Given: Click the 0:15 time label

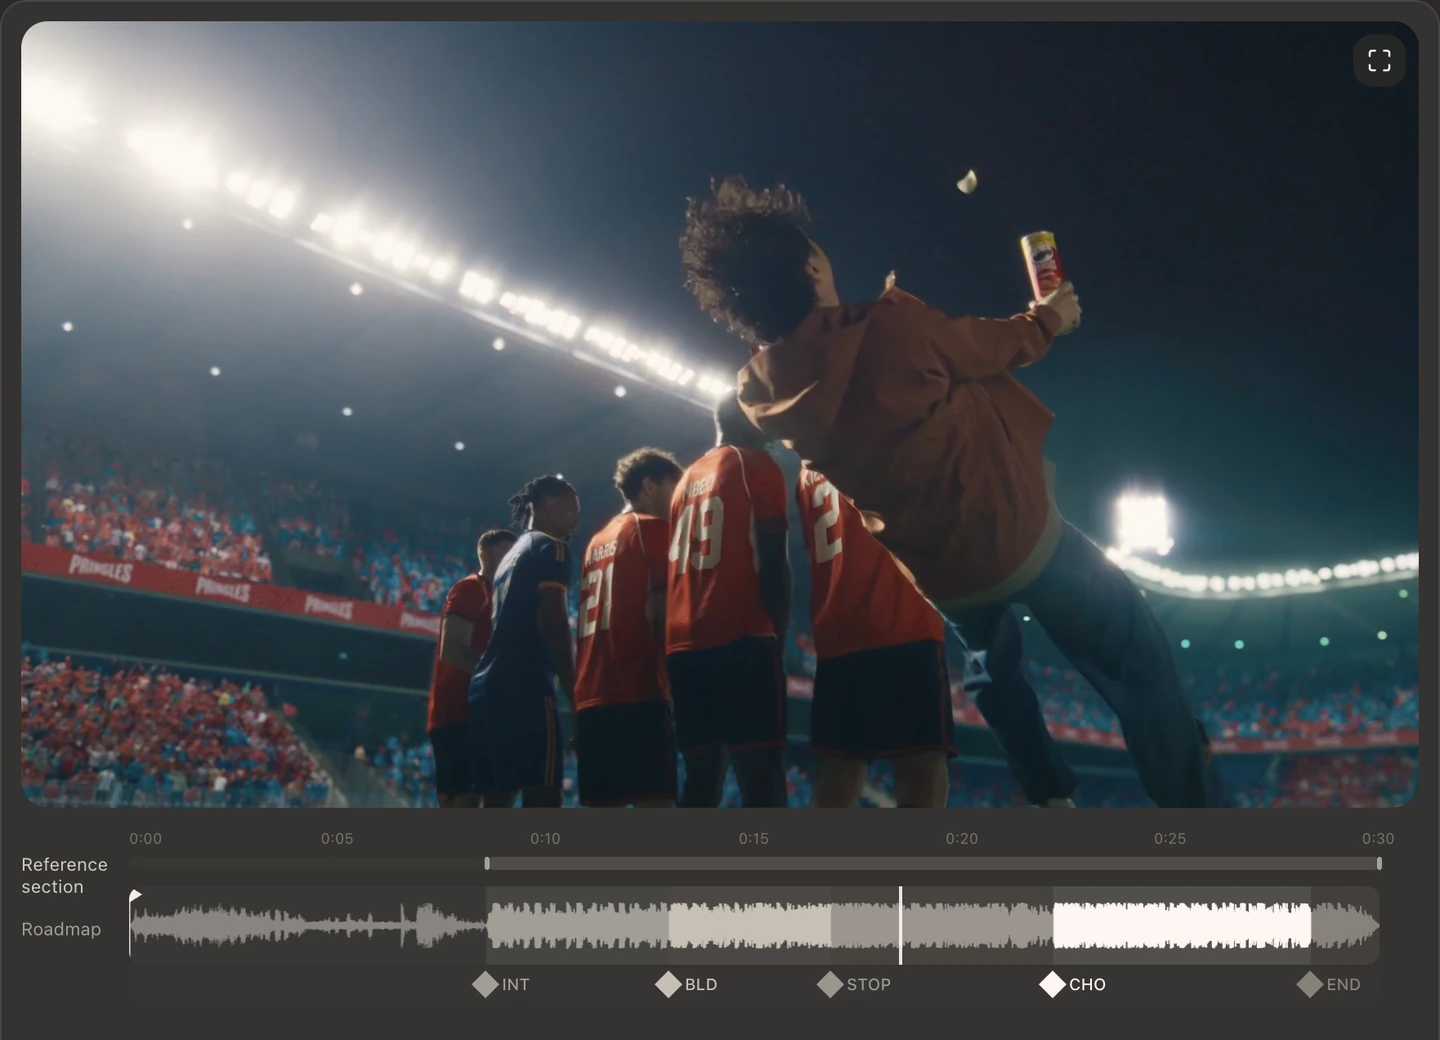Looking at the screenshot, I should click(x=754, y=838).
